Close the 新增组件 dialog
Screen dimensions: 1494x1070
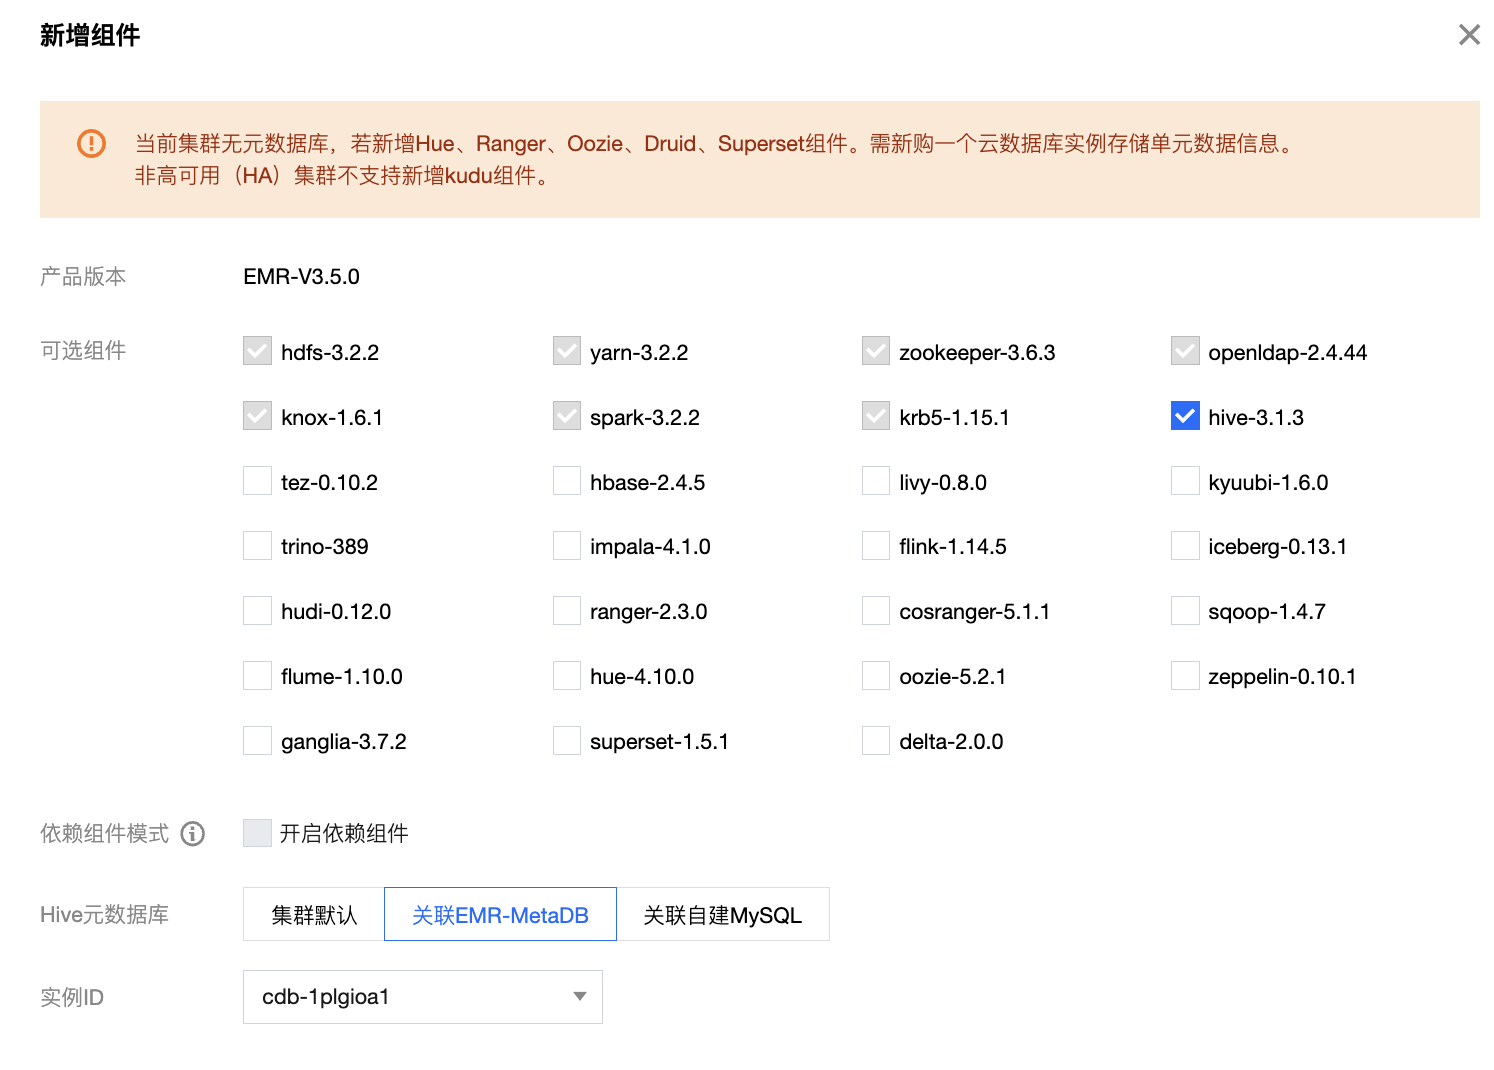(1468, 35)
